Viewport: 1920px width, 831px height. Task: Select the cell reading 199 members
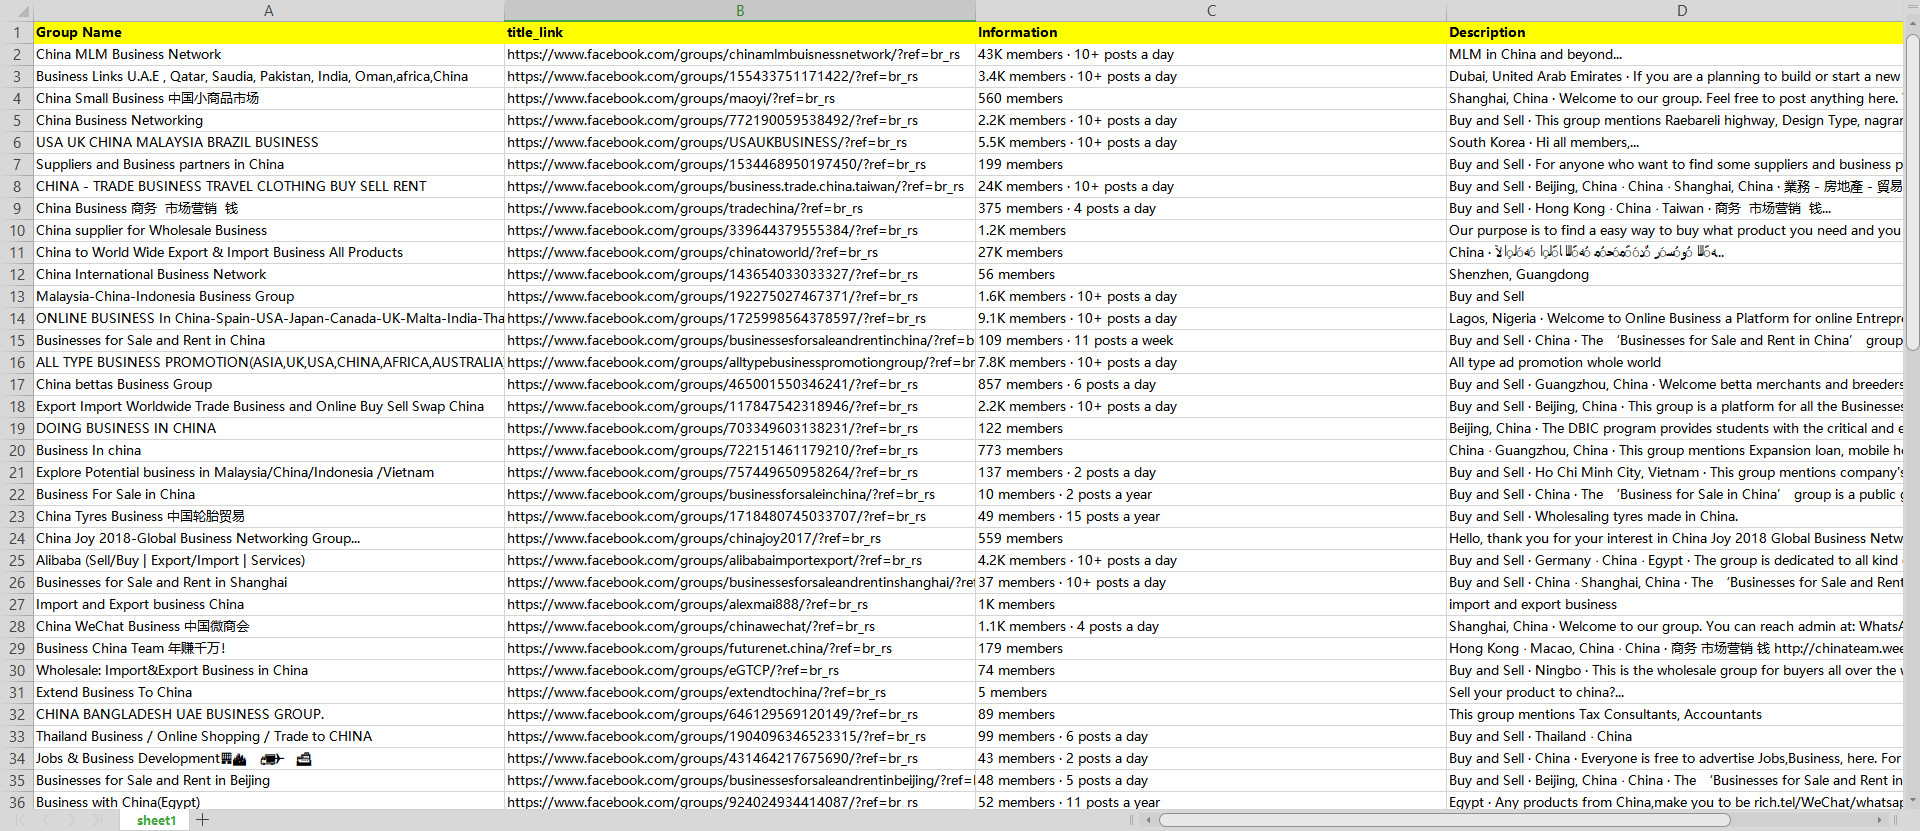(x=1211, y=164)
